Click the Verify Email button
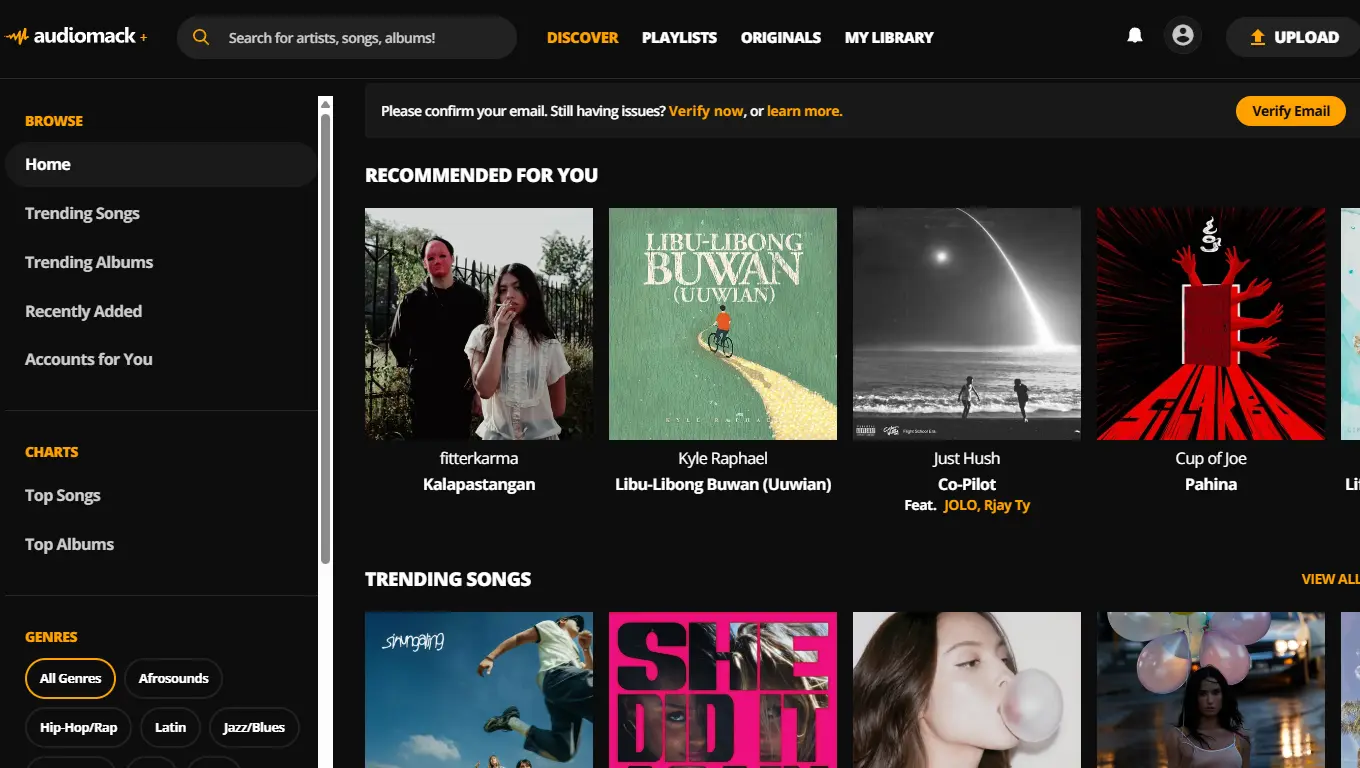The image size is (1360, 768). pyautogui.click(x=1291, y=111)
